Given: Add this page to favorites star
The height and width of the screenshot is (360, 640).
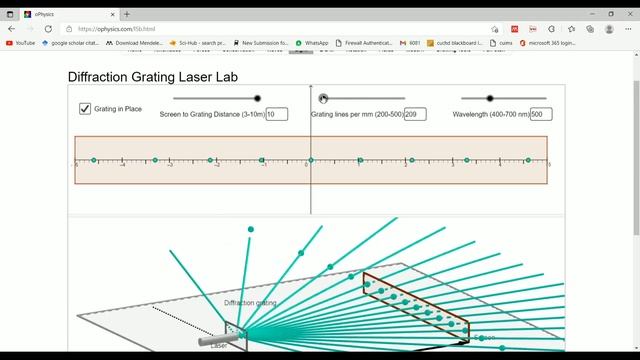Looking at the screenshot, I should coord(495,29).
